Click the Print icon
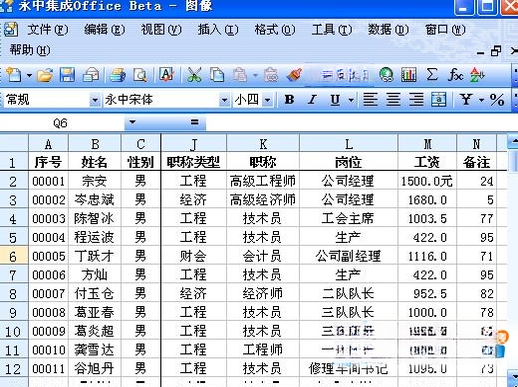518x387 pixels. click(x=118, y=75)
